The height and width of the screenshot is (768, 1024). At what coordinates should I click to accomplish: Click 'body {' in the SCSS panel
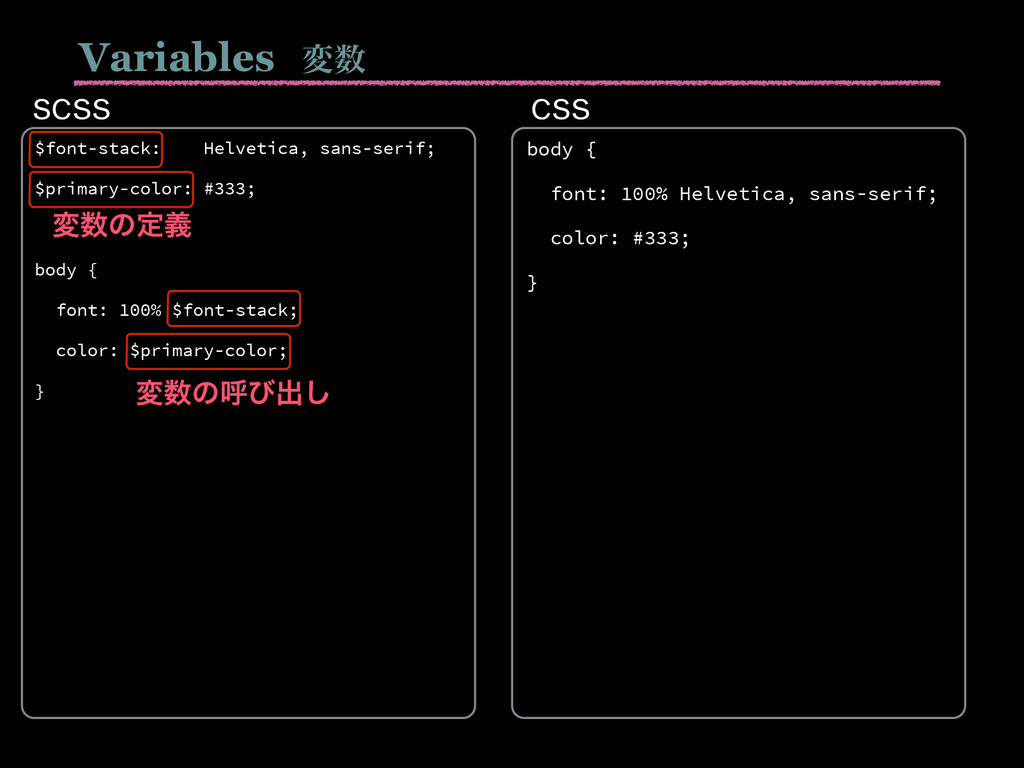(x=66, y=270)
